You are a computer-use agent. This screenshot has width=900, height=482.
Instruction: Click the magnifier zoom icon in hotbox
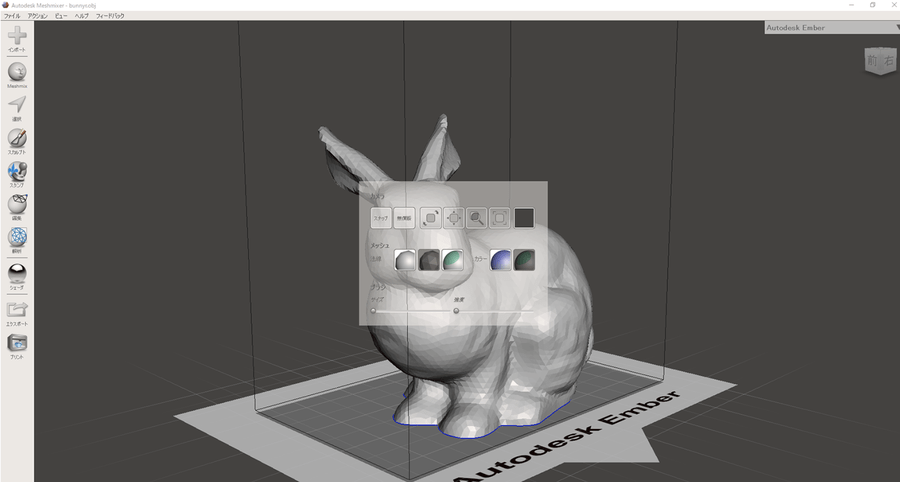click(x=477, y=218)
